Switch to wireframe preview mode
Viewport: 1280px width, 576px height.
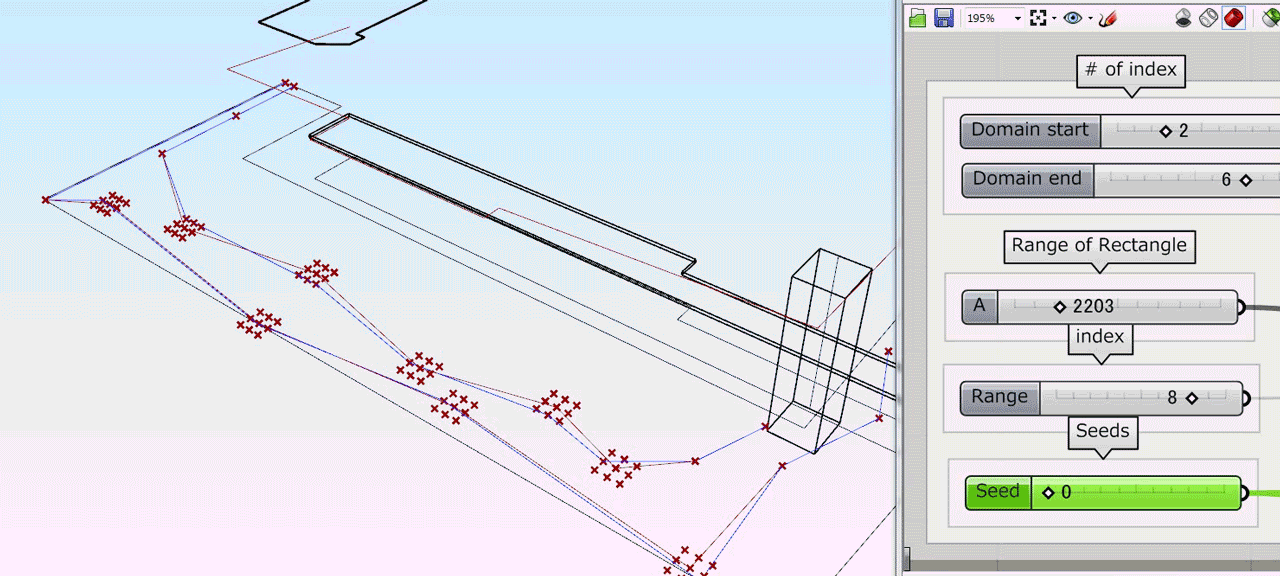1208,18
